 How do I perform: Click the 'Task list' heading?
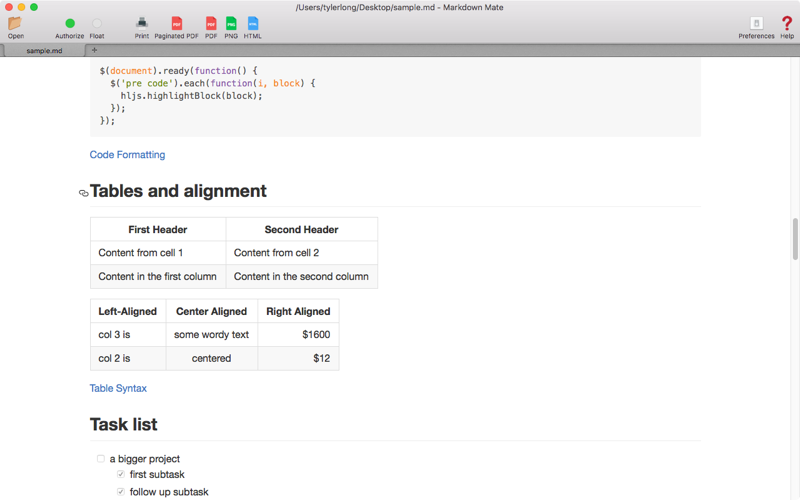[123, 424]
